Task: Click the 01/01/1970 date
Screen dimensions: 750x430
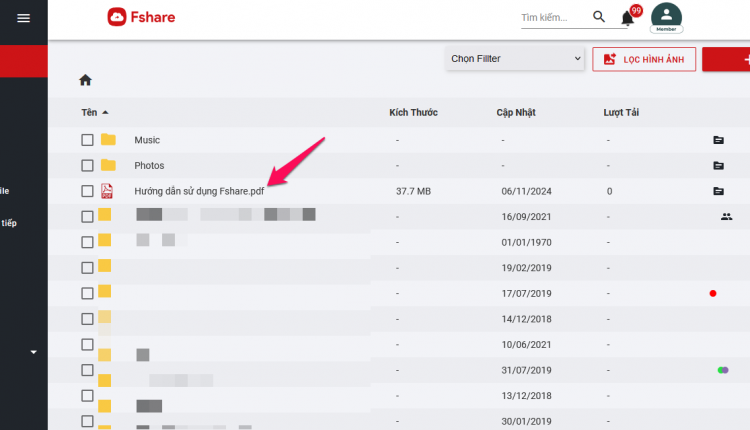Action: pyautogui.click(x=526, y=243)
